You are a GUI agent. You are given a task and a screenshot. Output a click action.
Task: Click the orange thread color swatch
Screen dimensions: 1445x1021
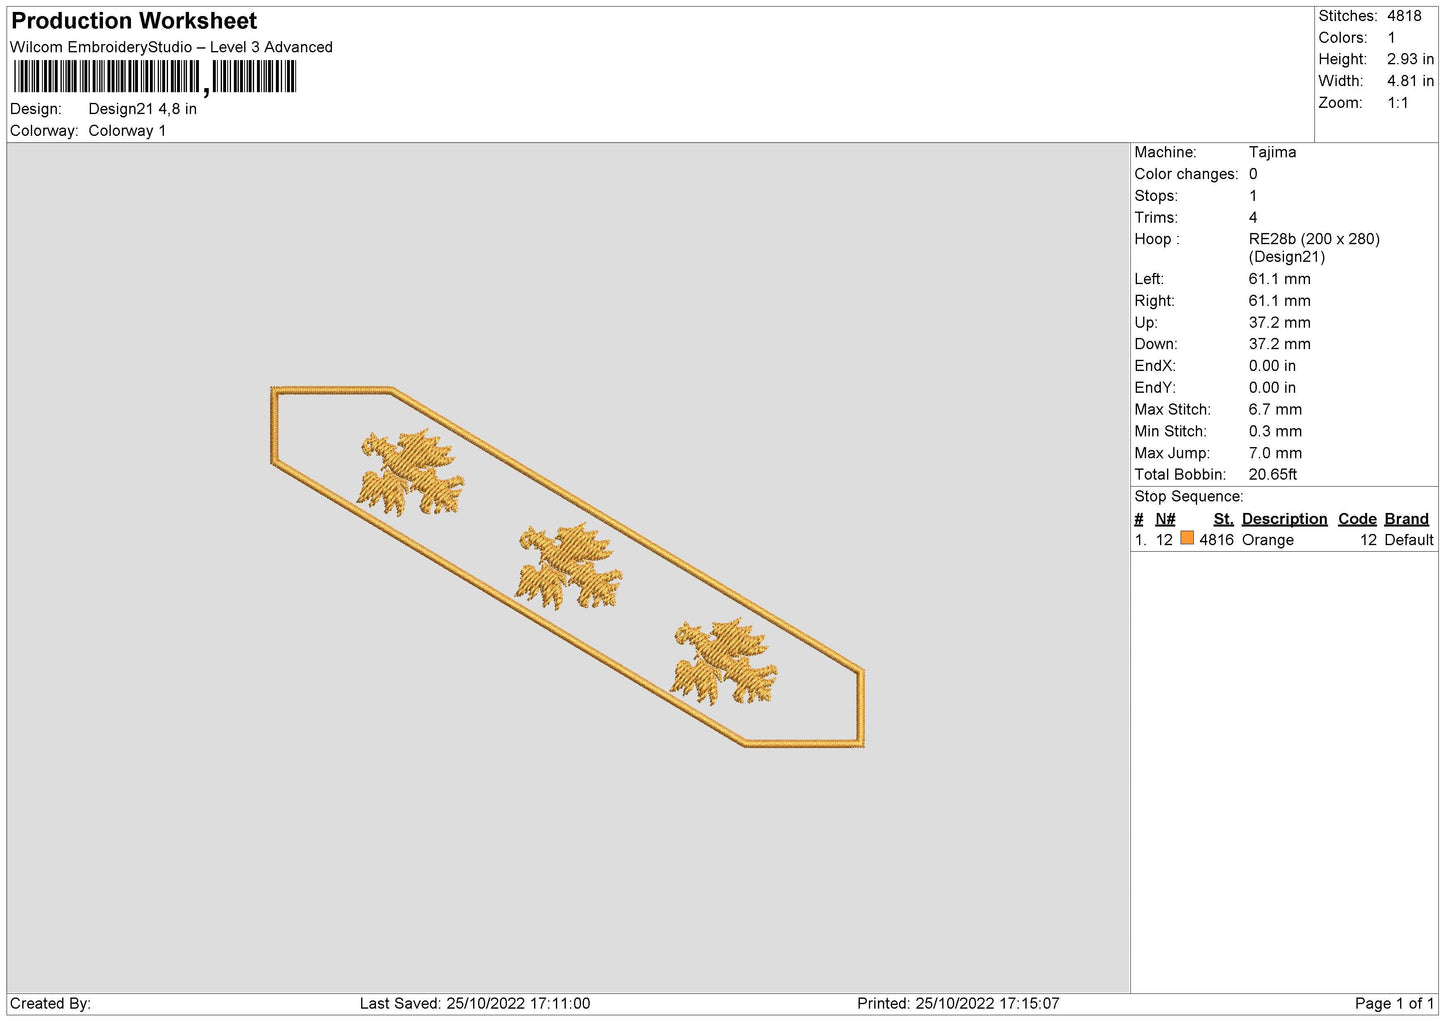click(x=1187, y=538)
